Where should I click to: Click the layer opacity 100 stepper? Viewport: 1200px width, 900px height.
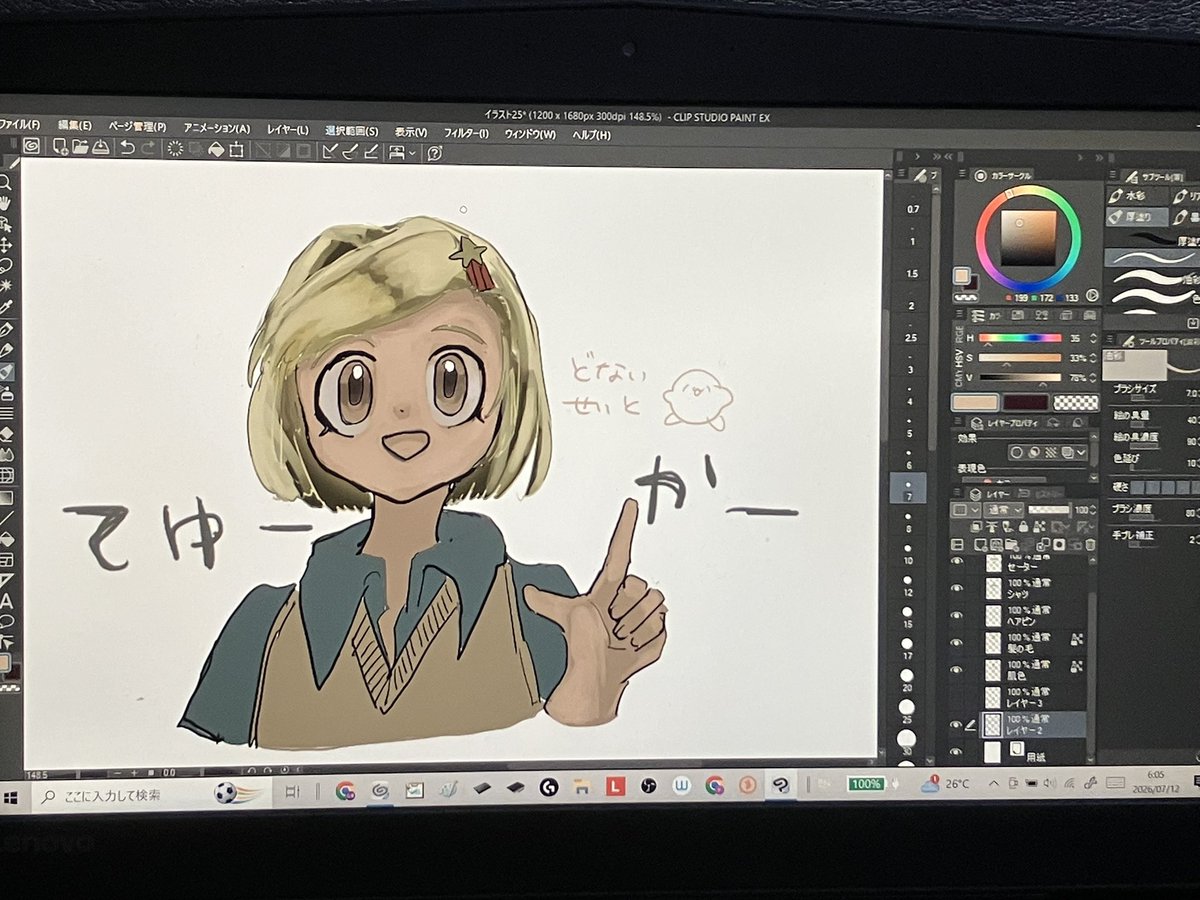click(1091, 510)
